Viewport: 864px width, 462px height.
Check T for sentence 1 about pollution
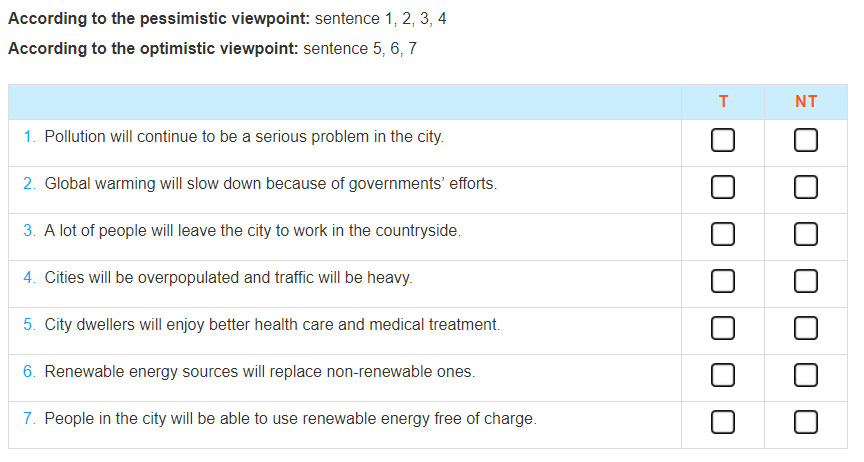(x=722, y=140)
